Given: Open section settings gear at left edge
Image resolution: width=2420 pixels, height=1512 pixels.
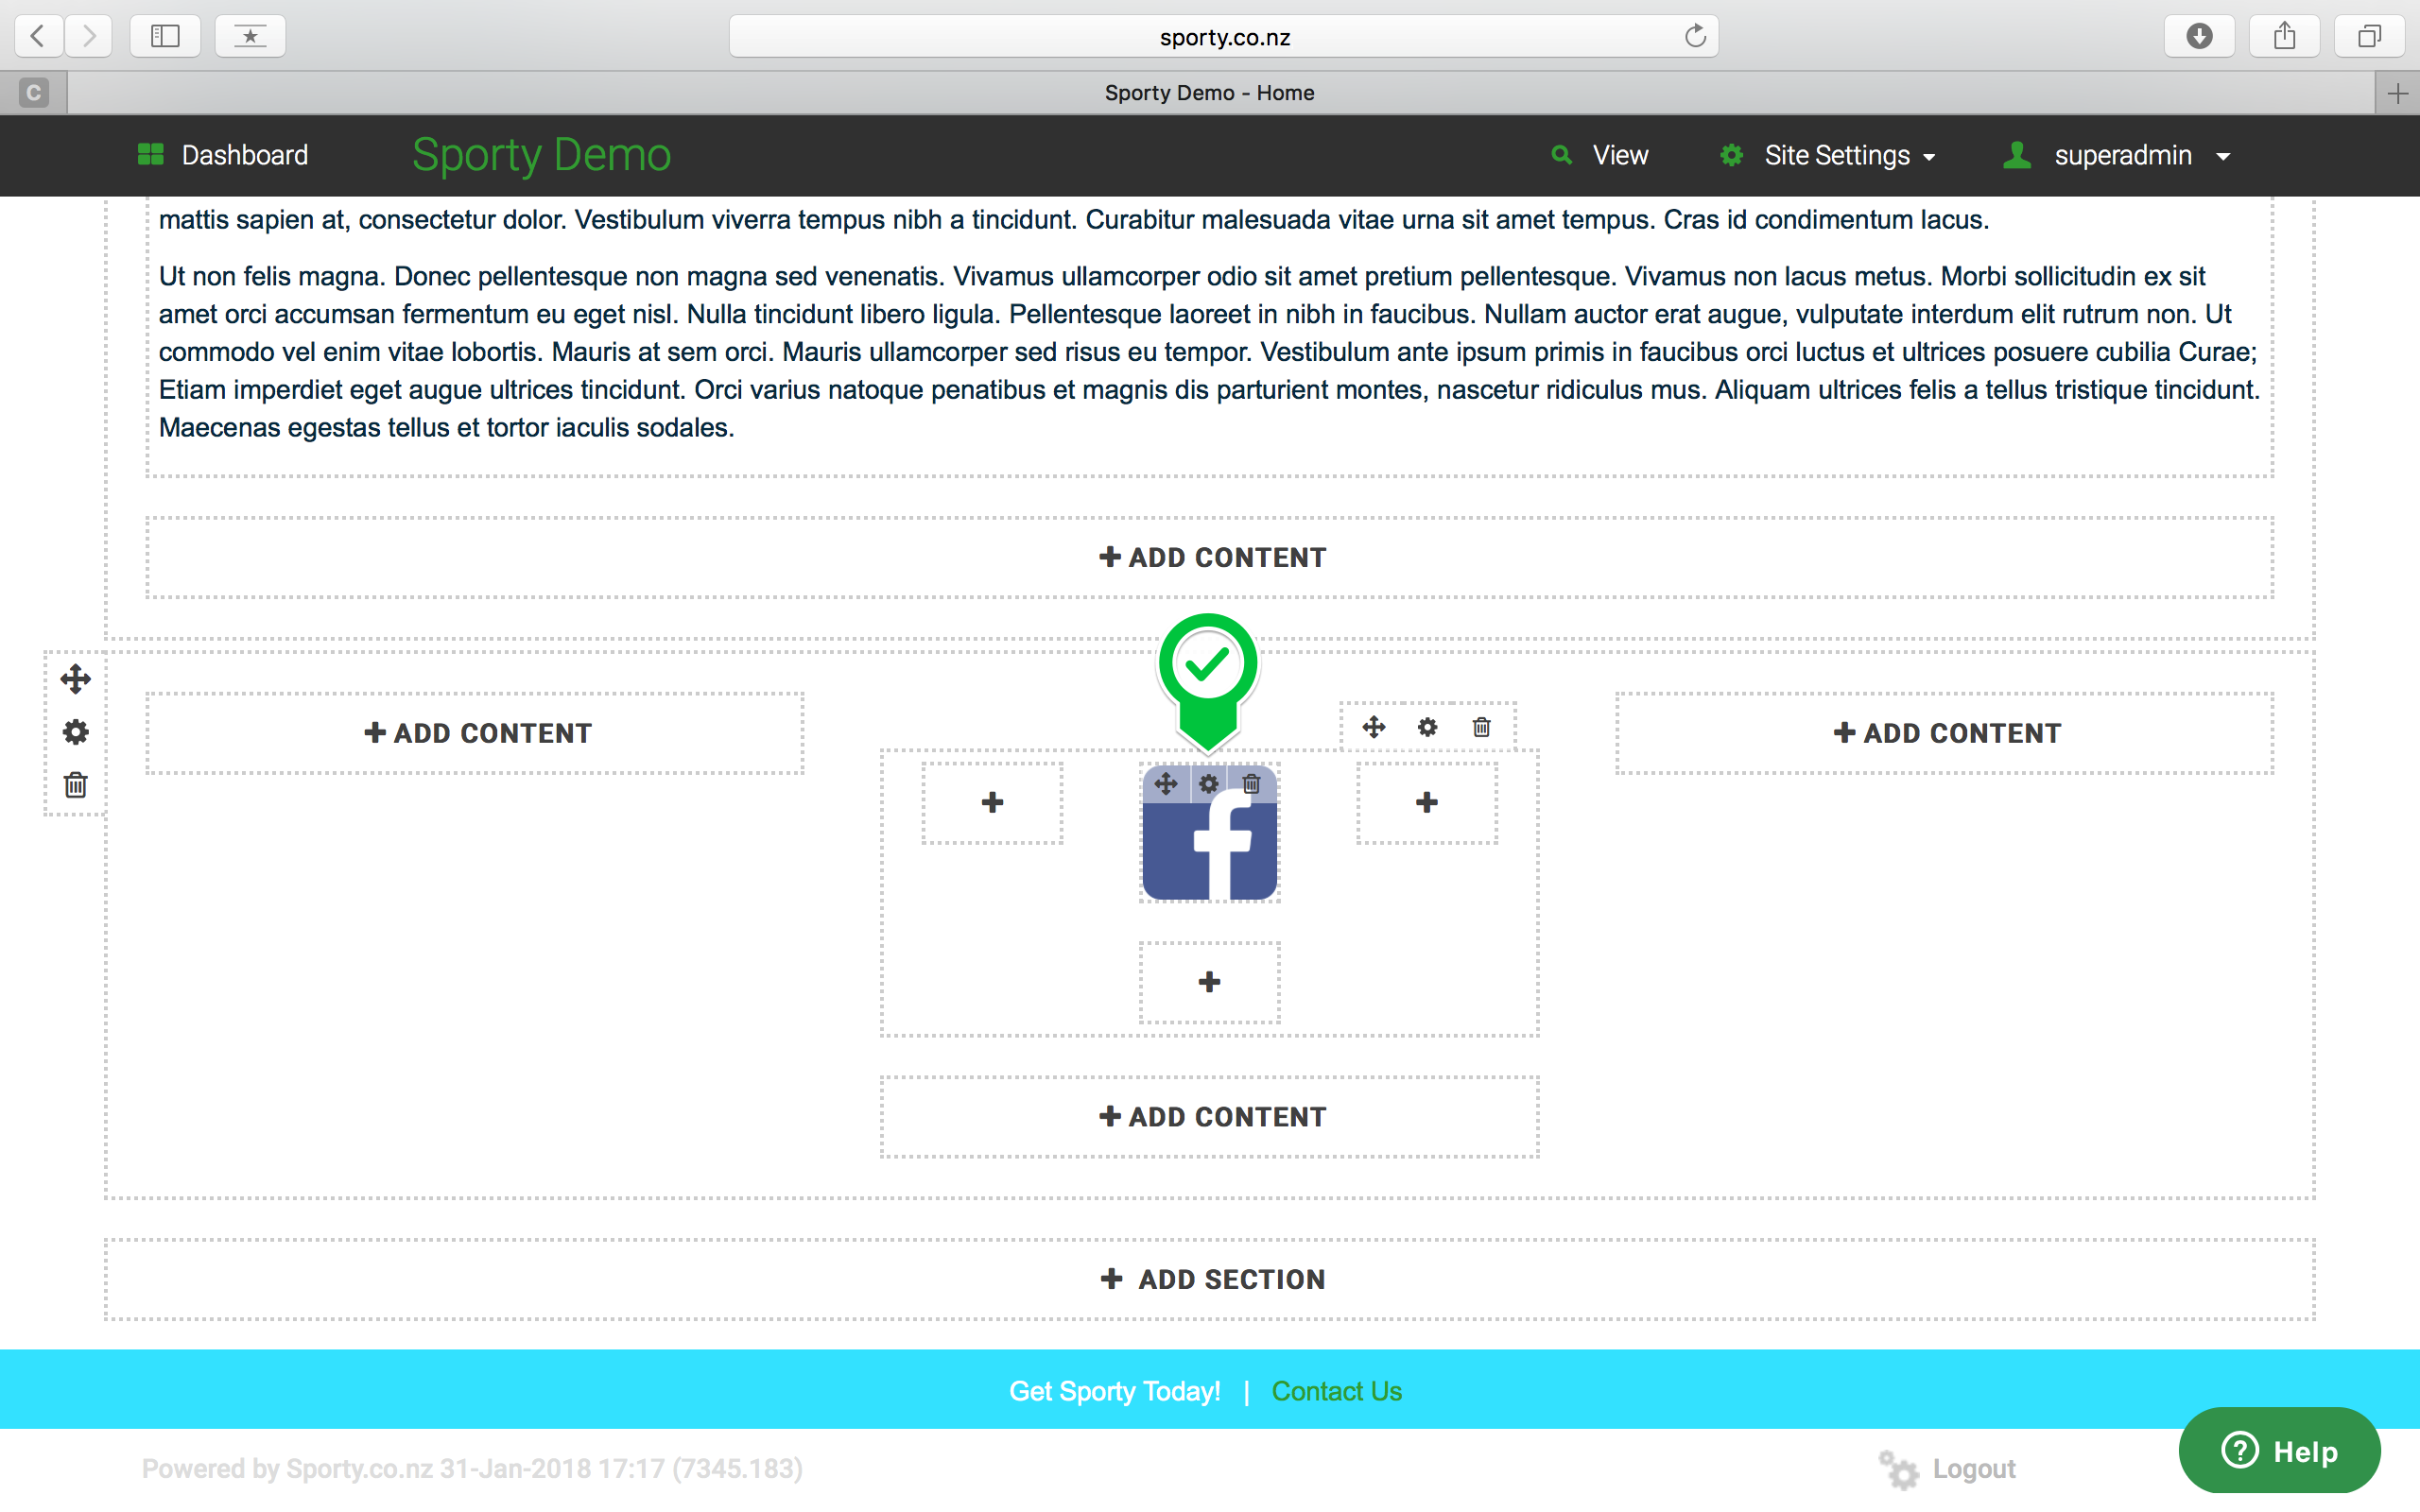Looking at the screenshot, I should 75,732.
